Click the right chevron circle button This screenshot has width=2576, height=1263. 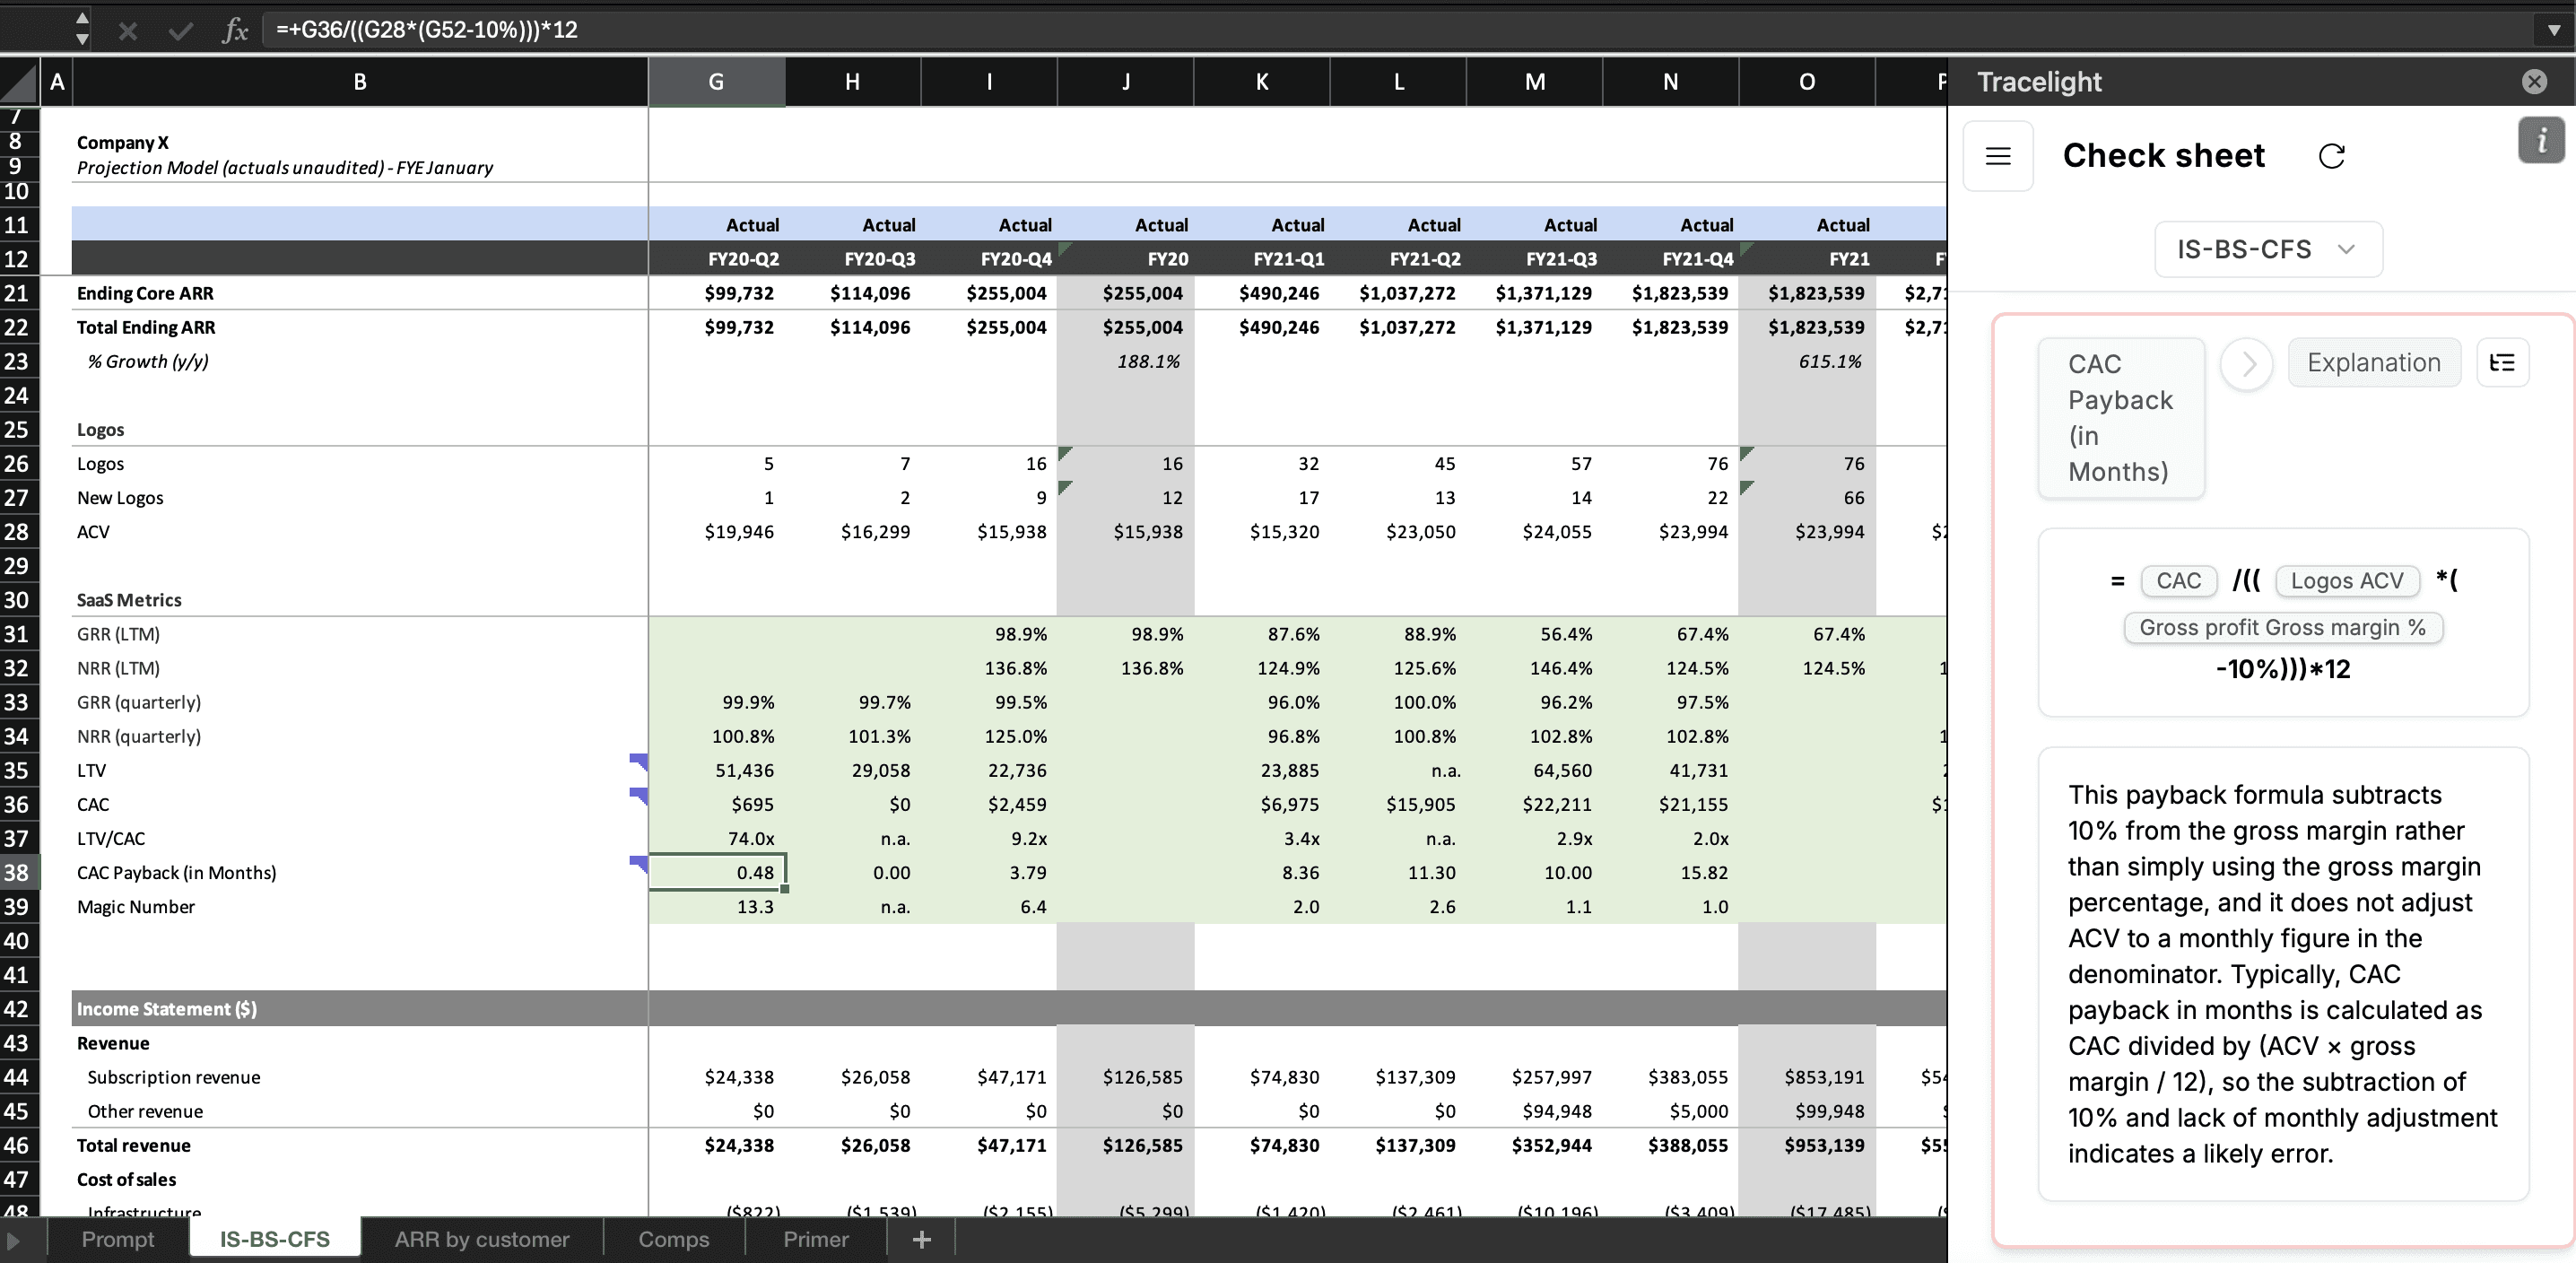click(2246, 364)
